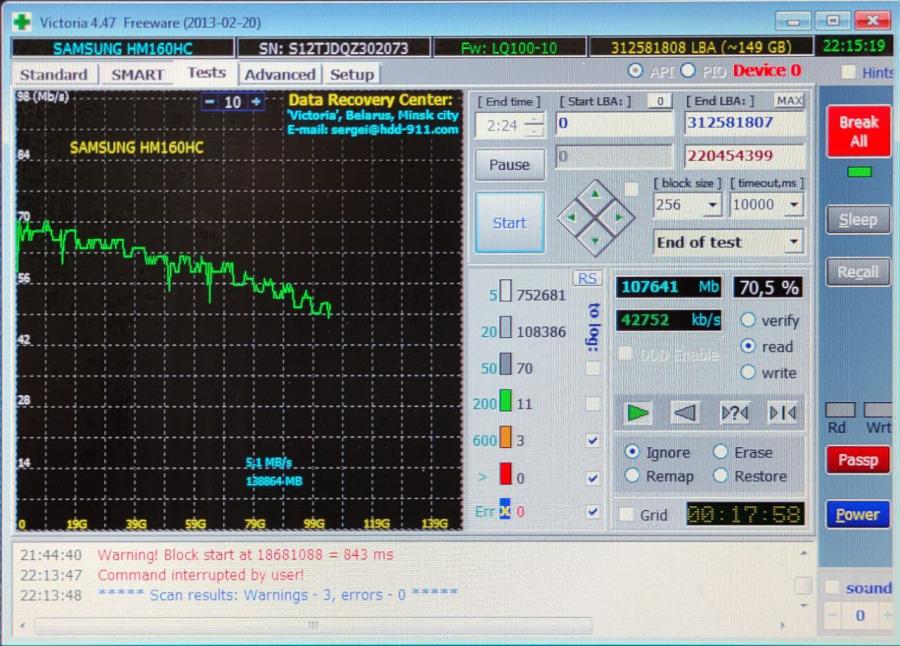Click the horizontal scrollbar in the log panel
This screenshot has width=900, height=646.
click(312, 625)
